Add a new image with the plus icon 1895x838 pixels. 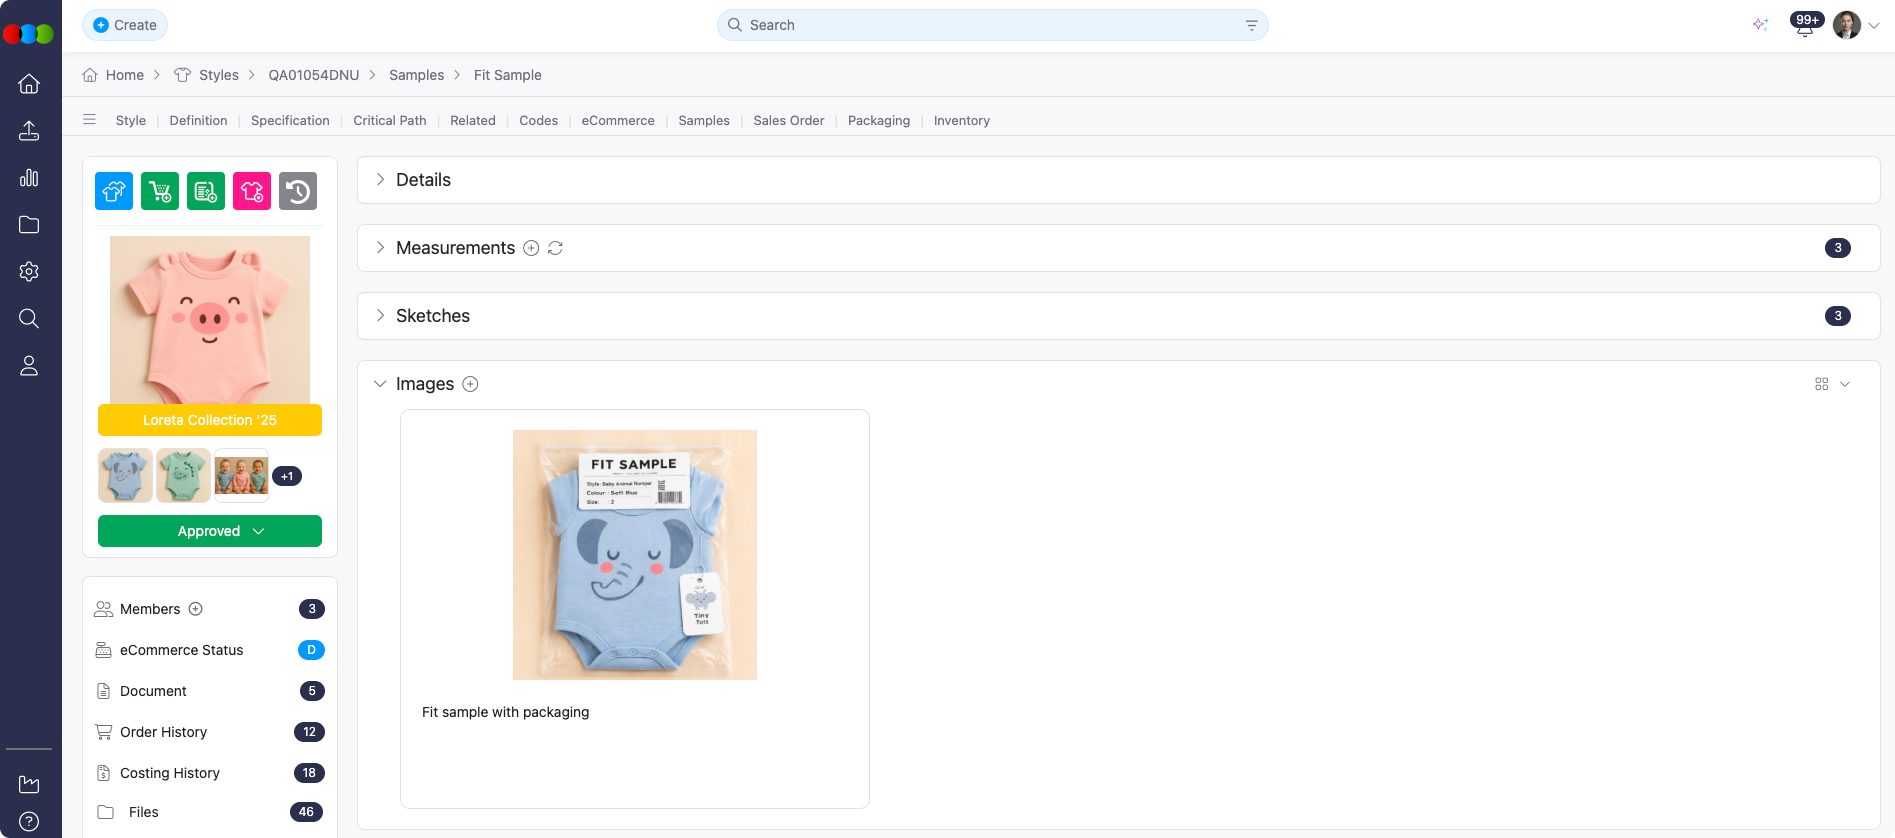point(470,384)
